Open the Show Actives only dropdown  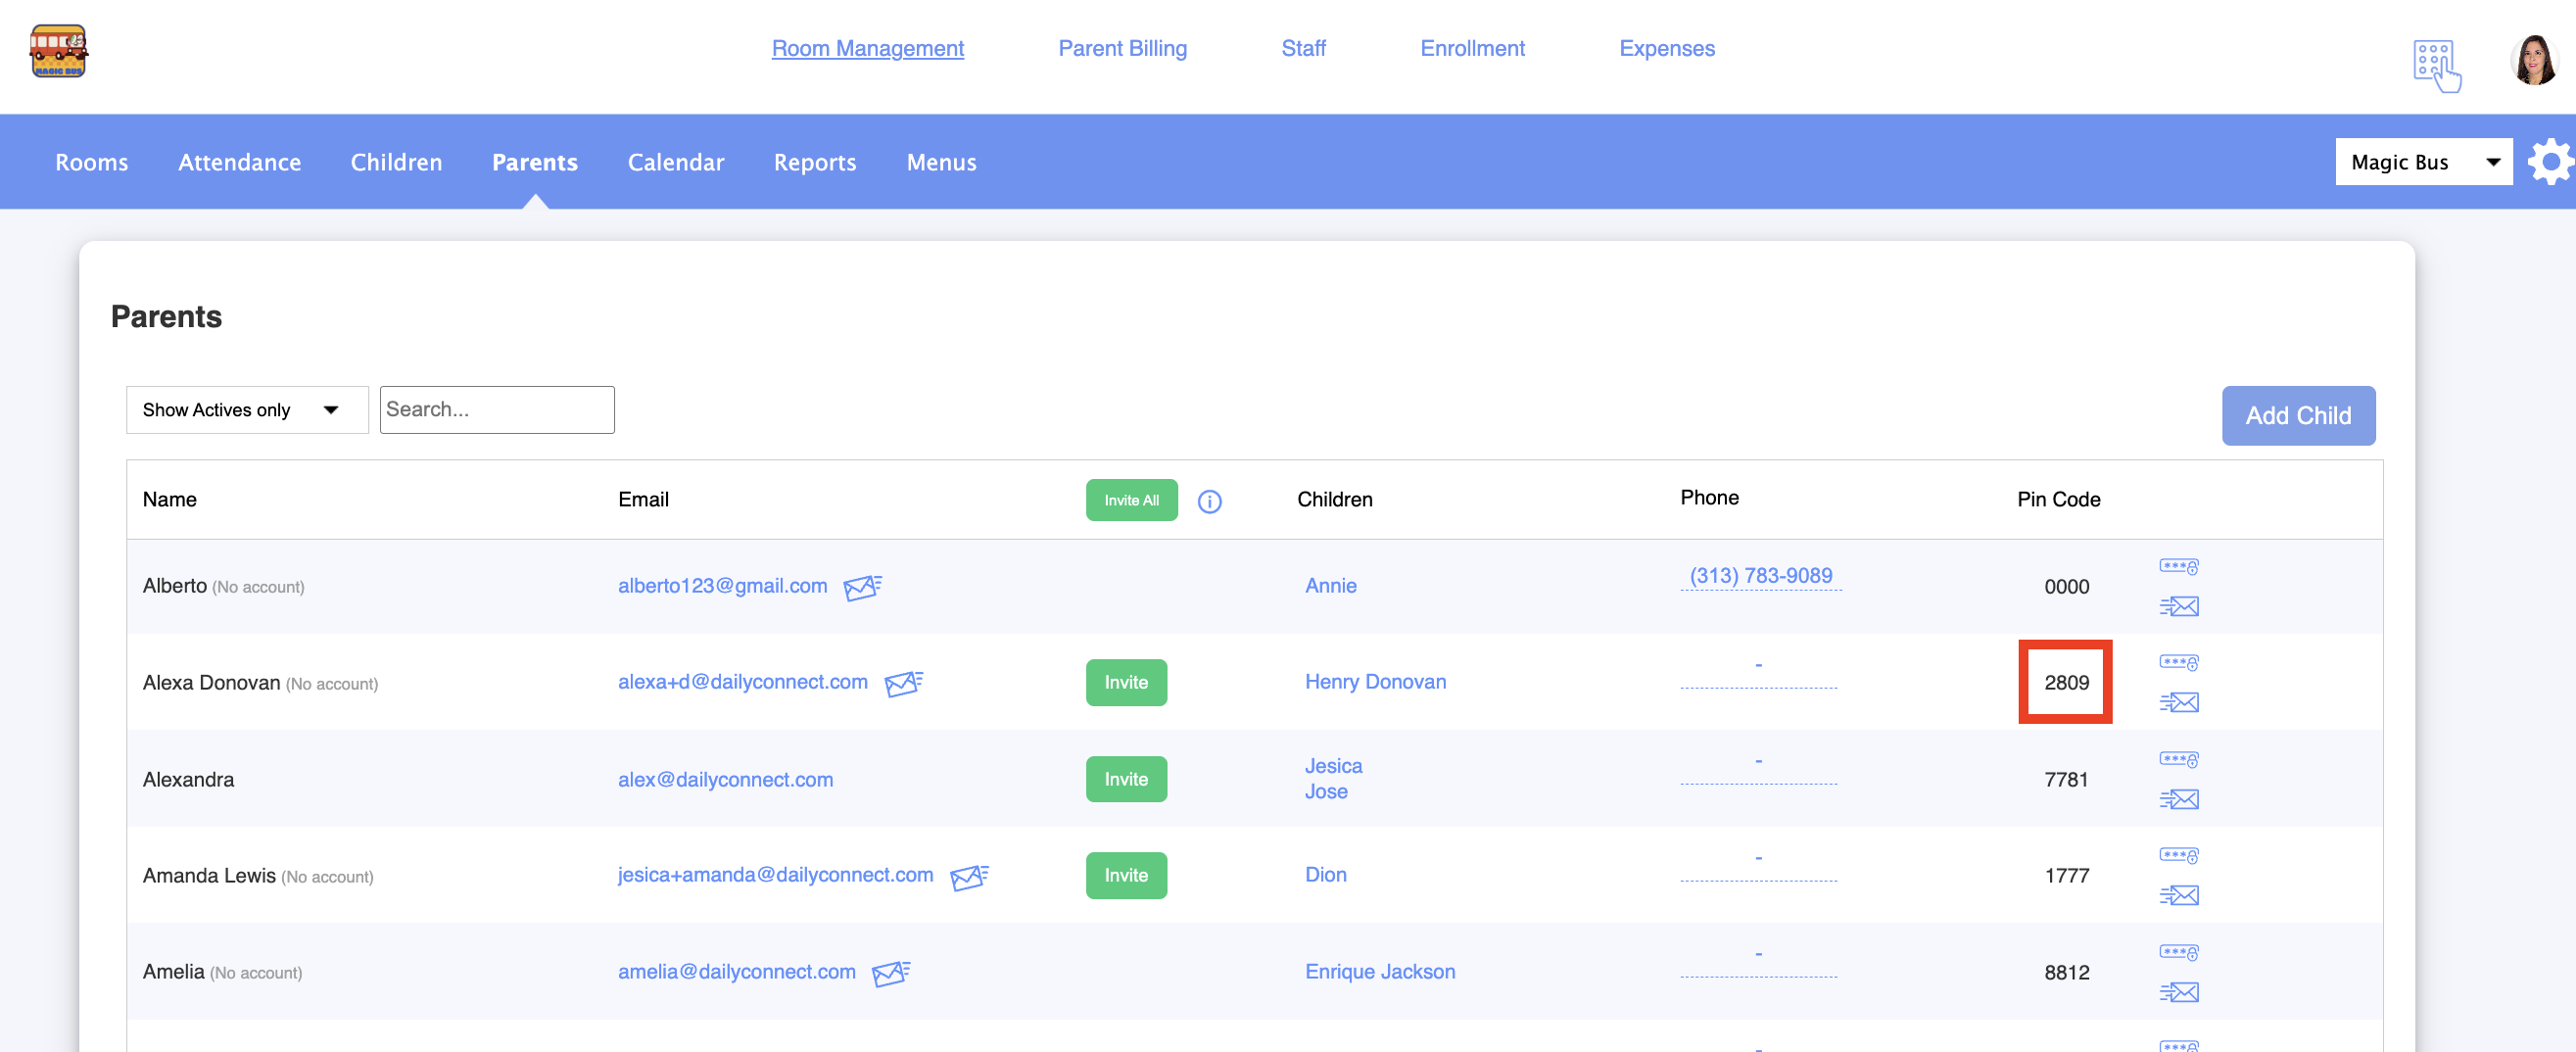(x=246, y=410)
